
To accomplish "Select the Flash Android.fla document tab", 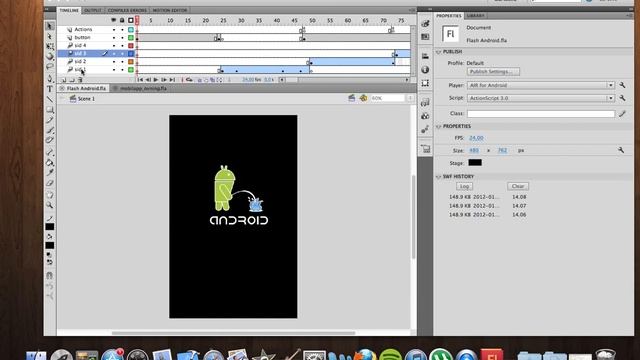I will click(x=86, y=88).
